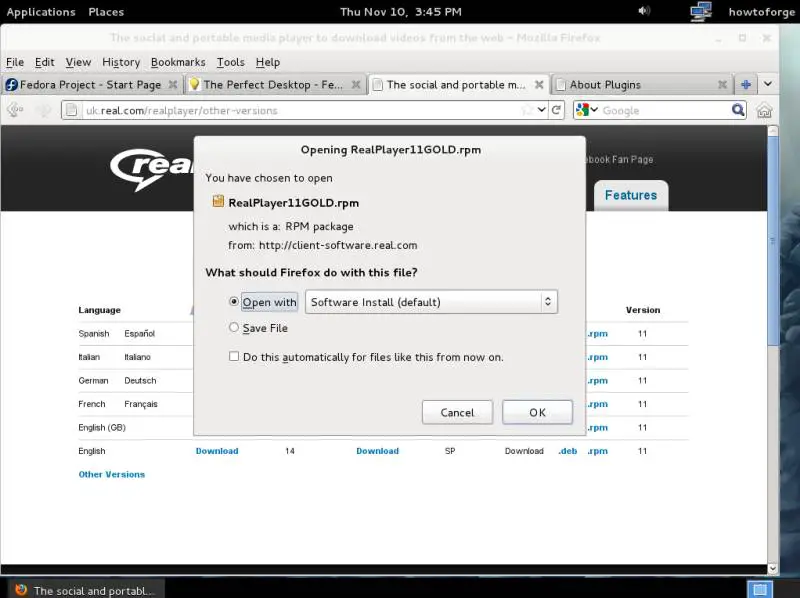Open the address bar history dropdown arrow

point(541,110)
